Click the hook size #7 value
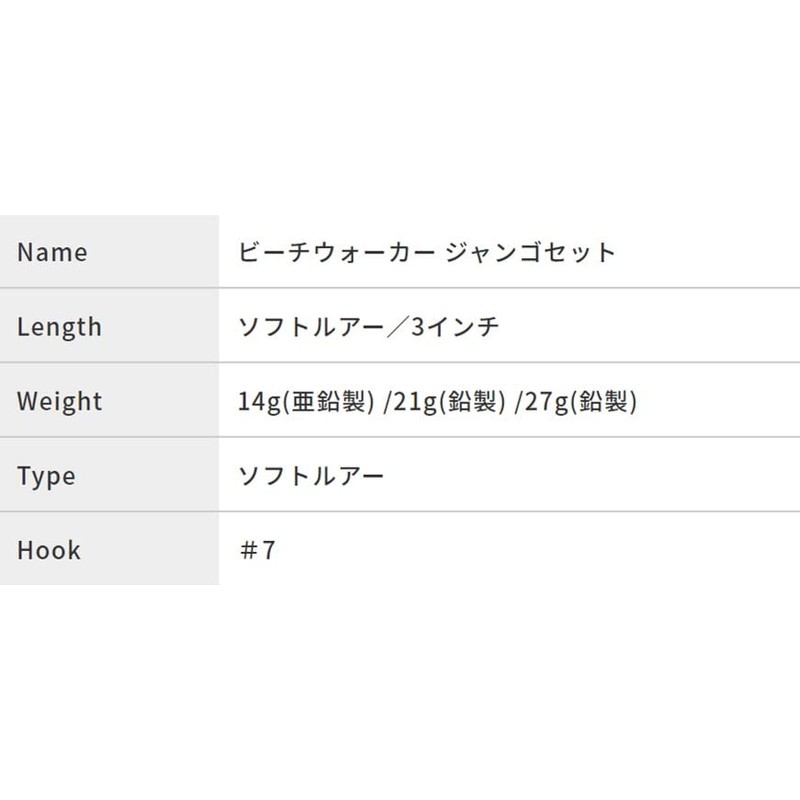Viewport: 800px width, 800px height. pos(258,550)
